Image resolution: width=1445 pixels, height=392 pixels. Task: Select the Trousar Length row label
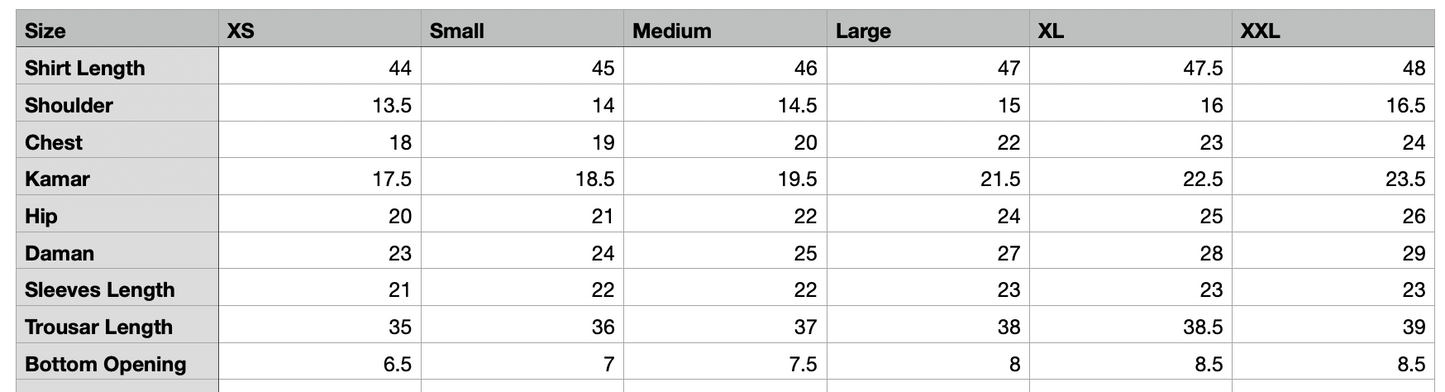point(118,326)
